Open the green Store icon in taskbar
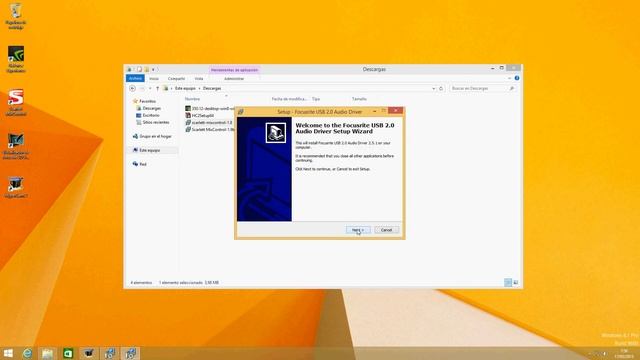640x360 pixels. [68, 353]
